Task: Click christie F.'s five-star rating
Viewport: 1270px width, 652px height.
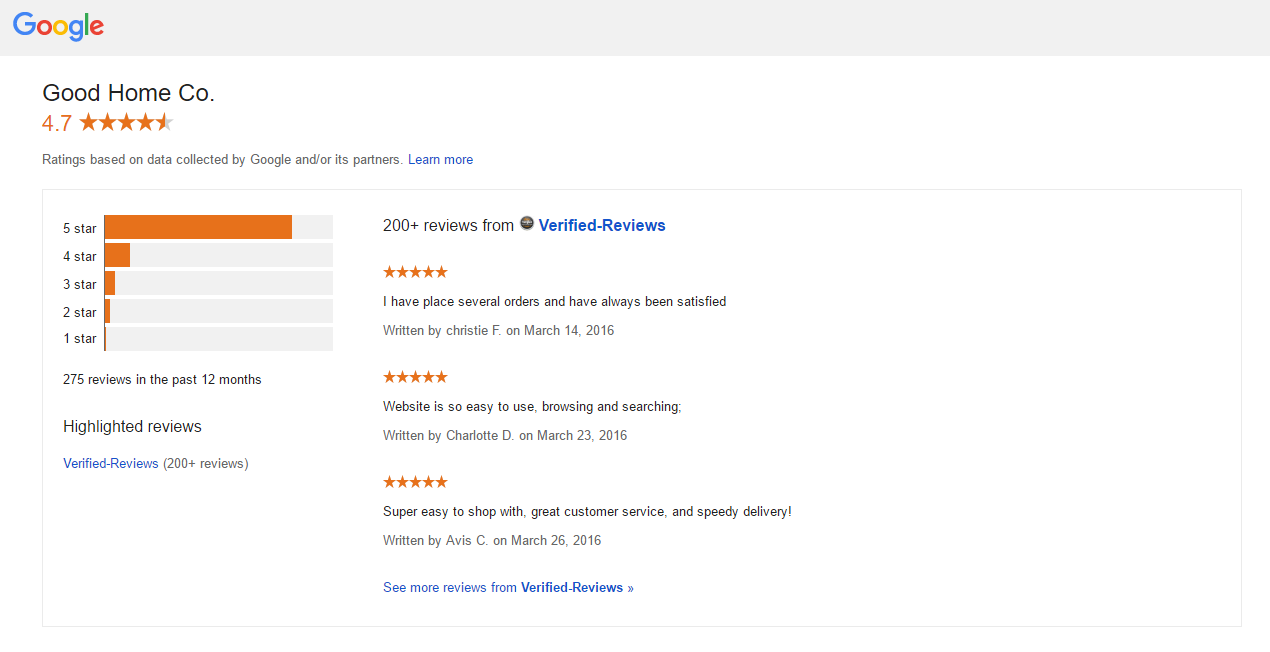Action: [415, 272]
